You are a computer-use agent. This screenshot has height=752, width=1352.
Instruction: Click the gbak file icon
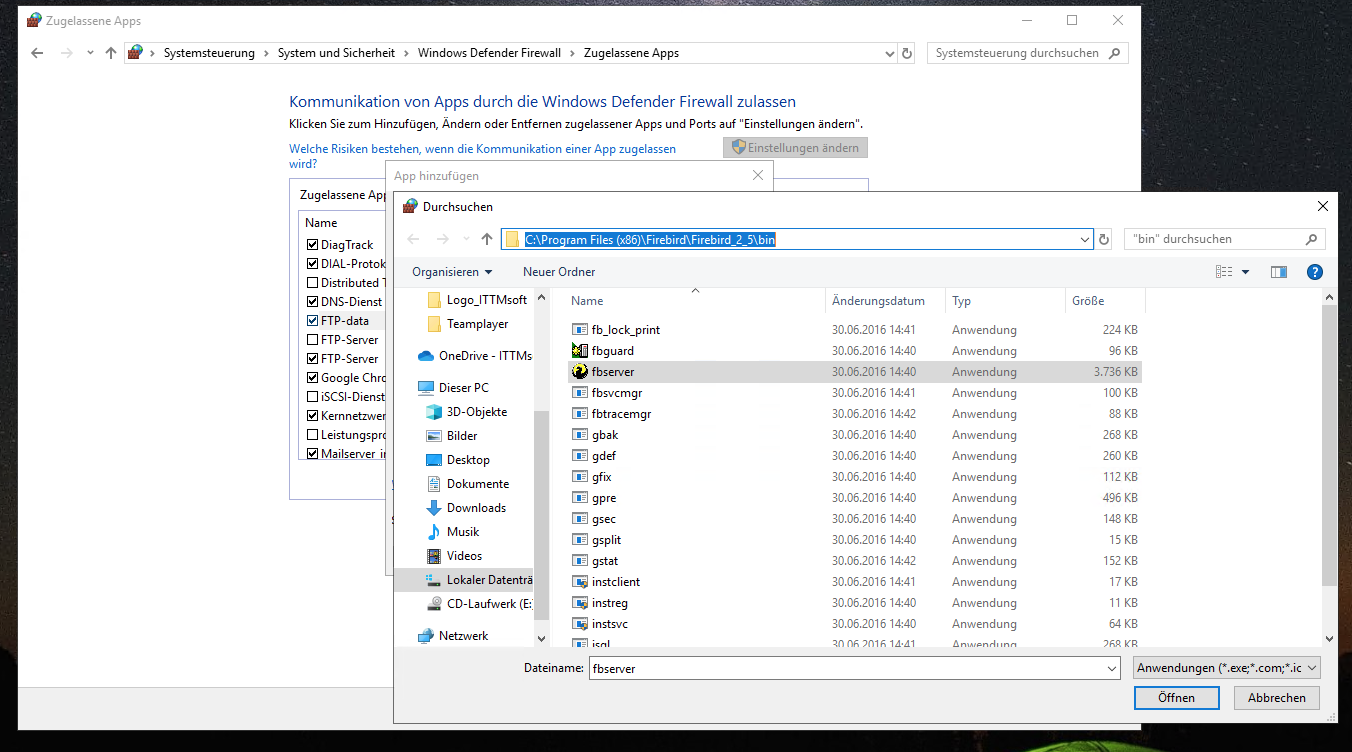pyautogui.click(x=580, y=435)
